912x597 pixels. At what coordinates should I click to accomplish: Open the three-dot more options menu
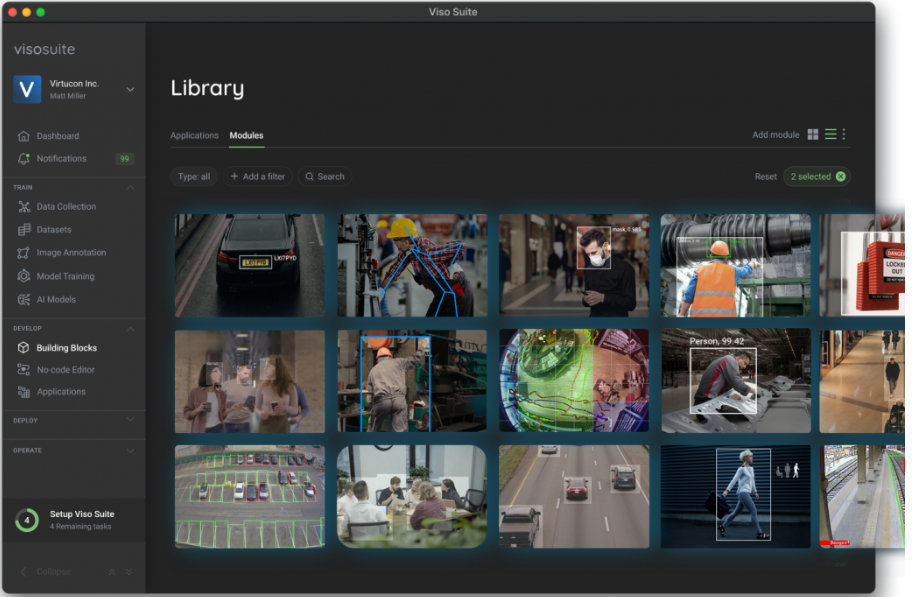(844, 134)
